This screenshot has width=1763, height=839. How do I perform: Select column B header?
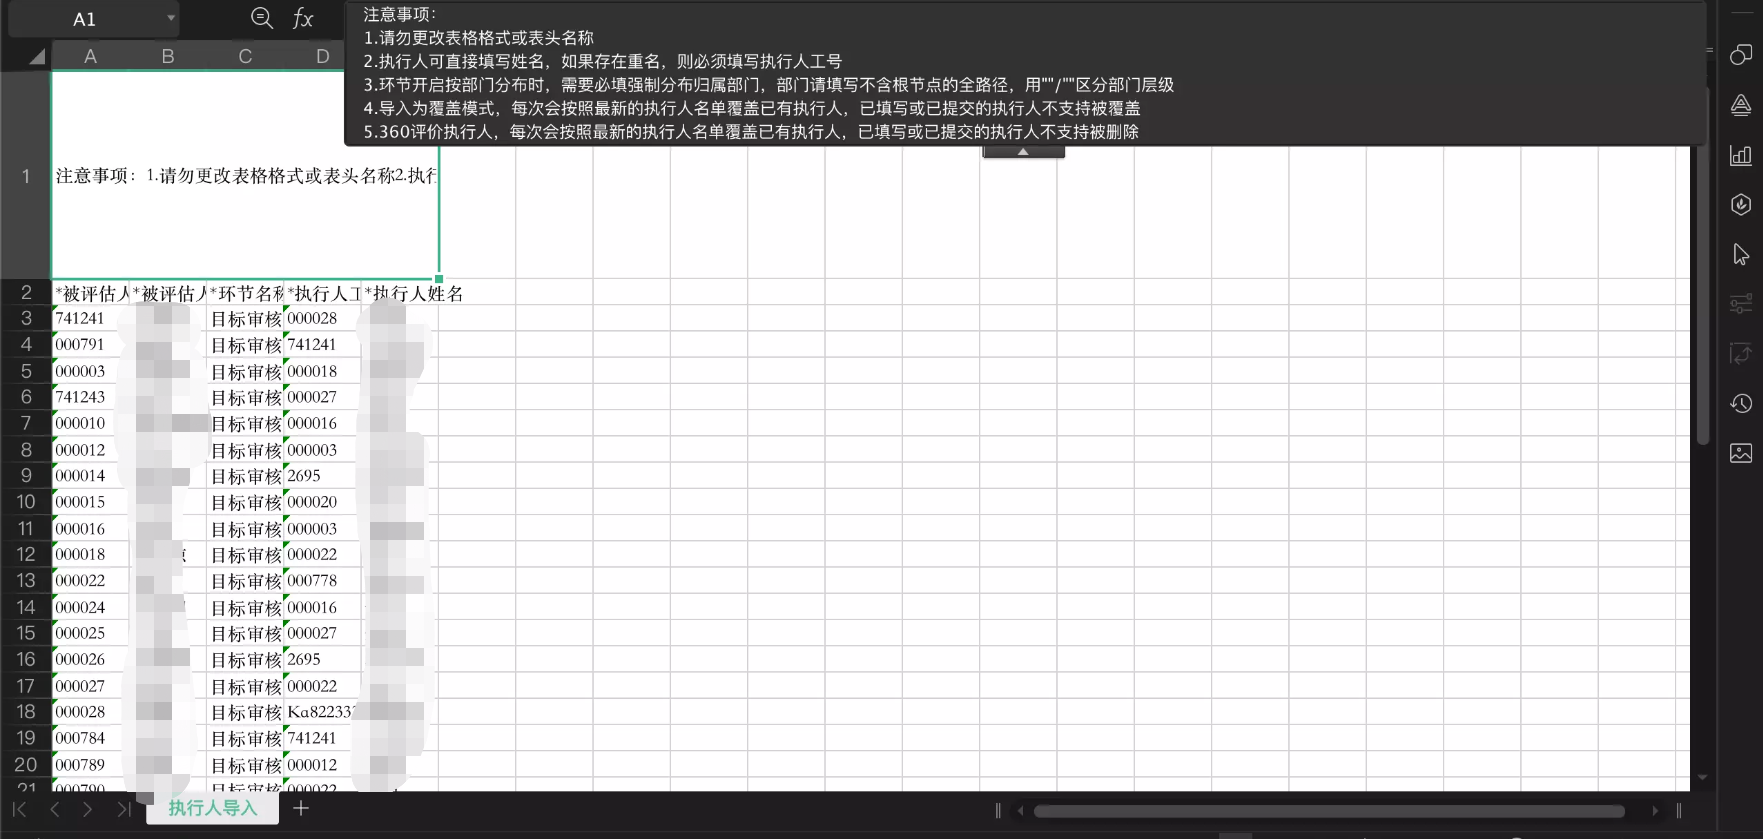click(168, 57)
